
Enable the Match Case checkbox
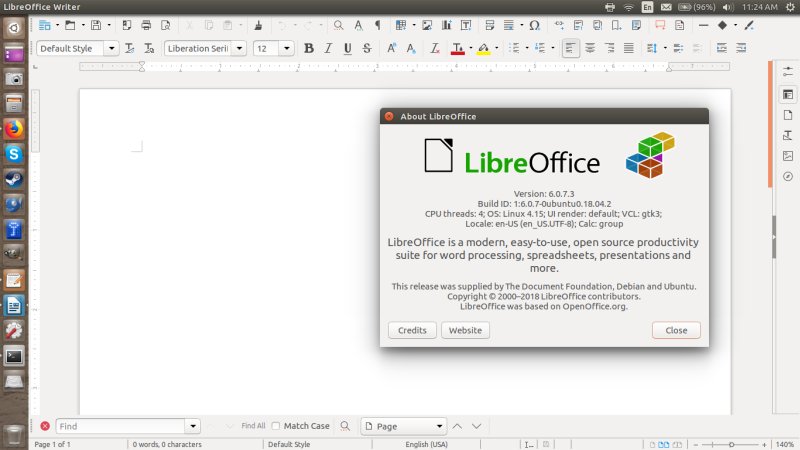[276, 426]
